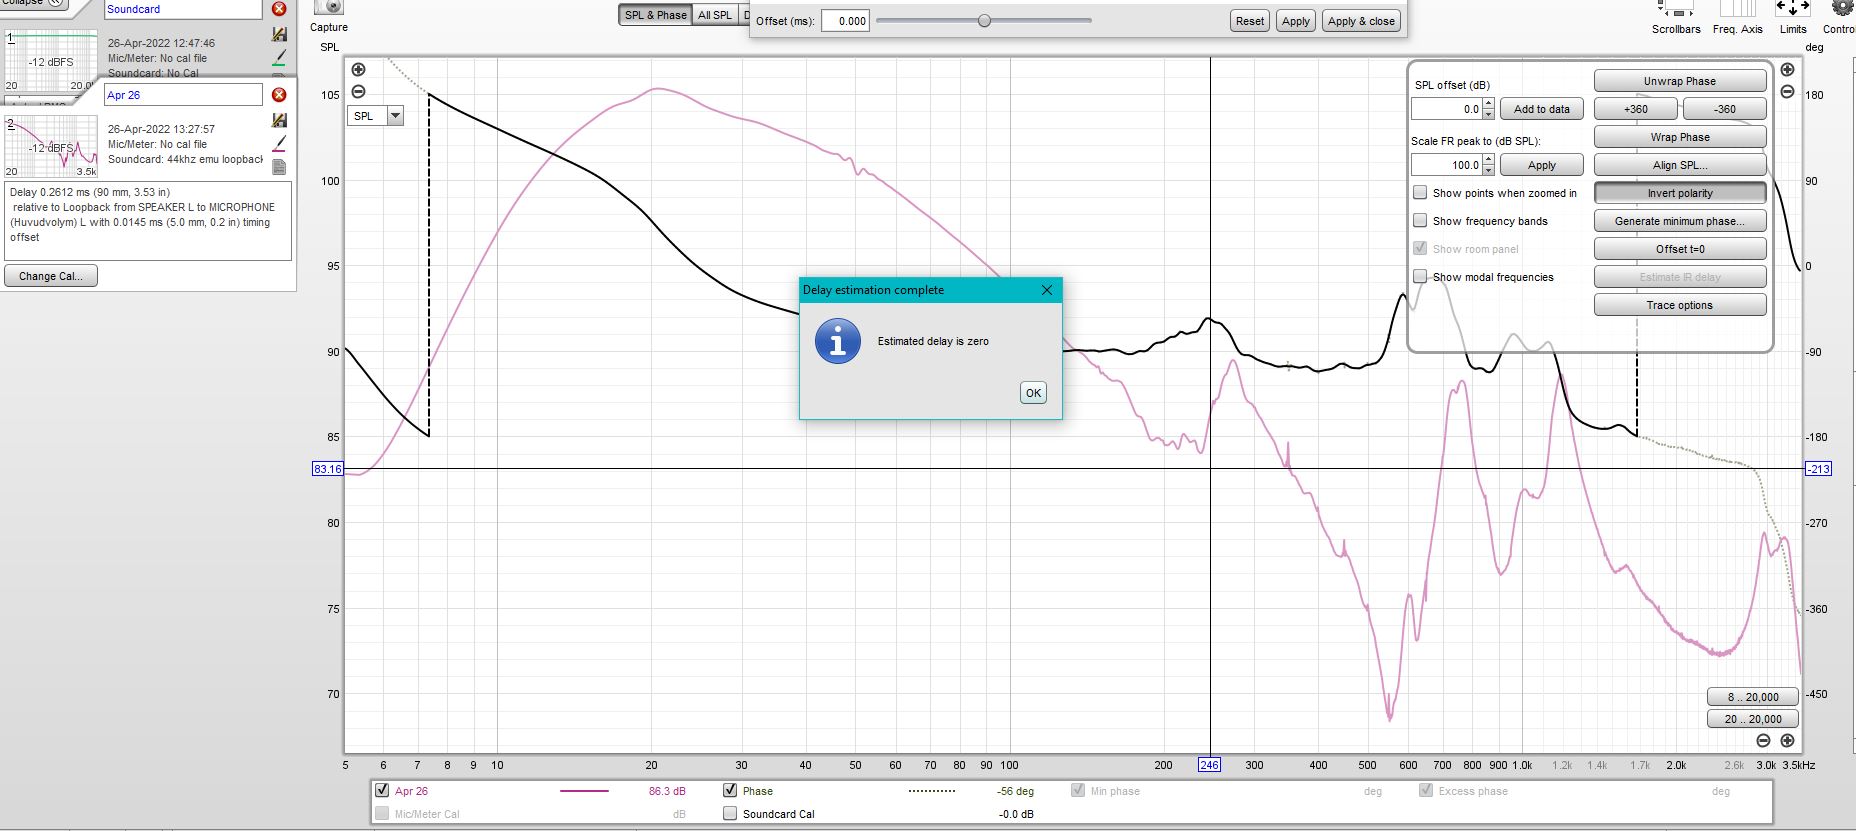Increase SPL offset with up stepper
The height and width of the screenshot is (831, 1856).
coord(1489,104)
